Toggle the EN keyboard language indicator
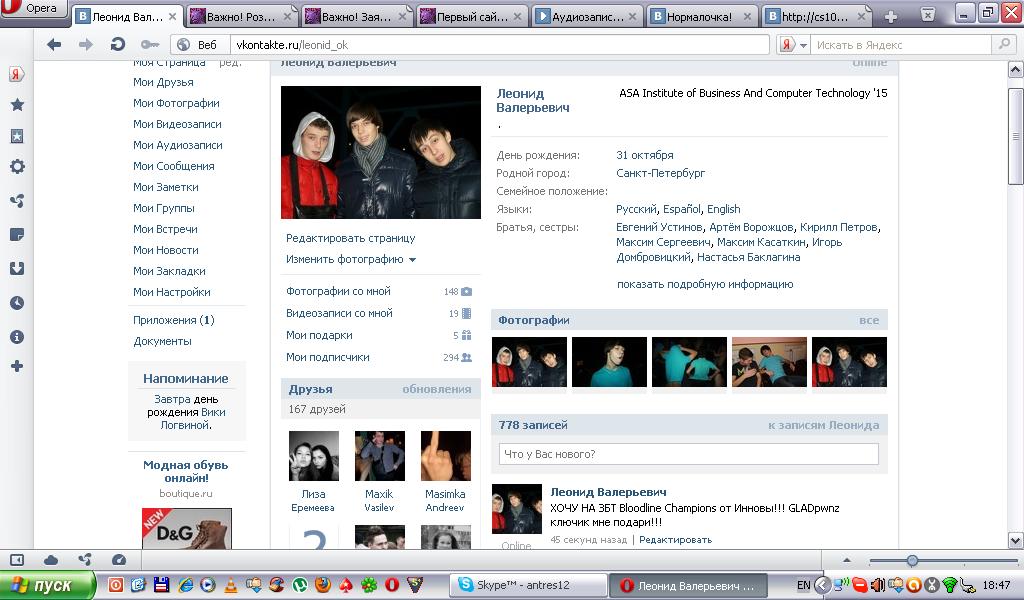 (803, 585)
